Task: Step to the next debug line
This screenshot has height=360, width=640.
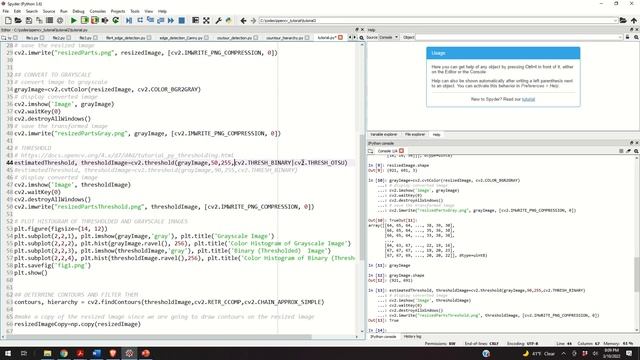Action: pyautogui.click(x=140, y=20)
